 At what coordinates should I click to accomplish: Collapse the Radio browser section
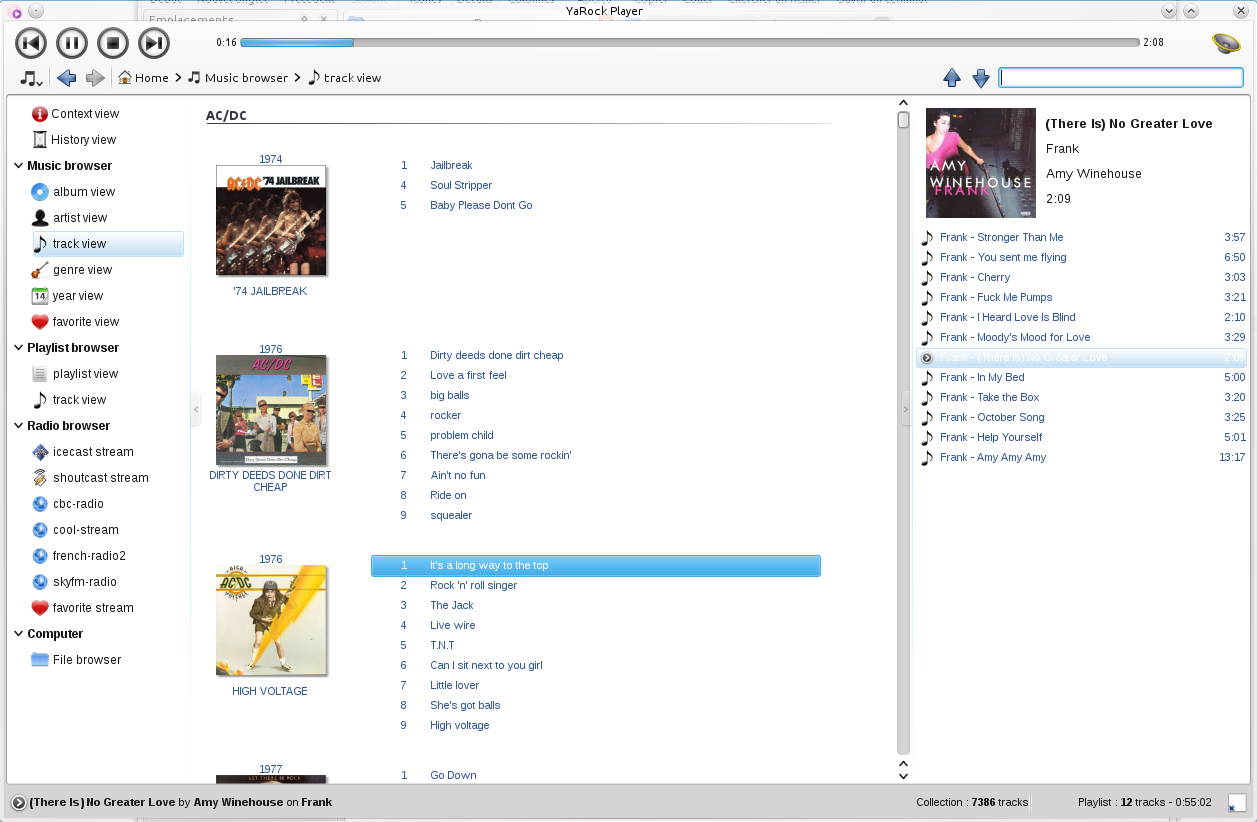tap(19, 426)
